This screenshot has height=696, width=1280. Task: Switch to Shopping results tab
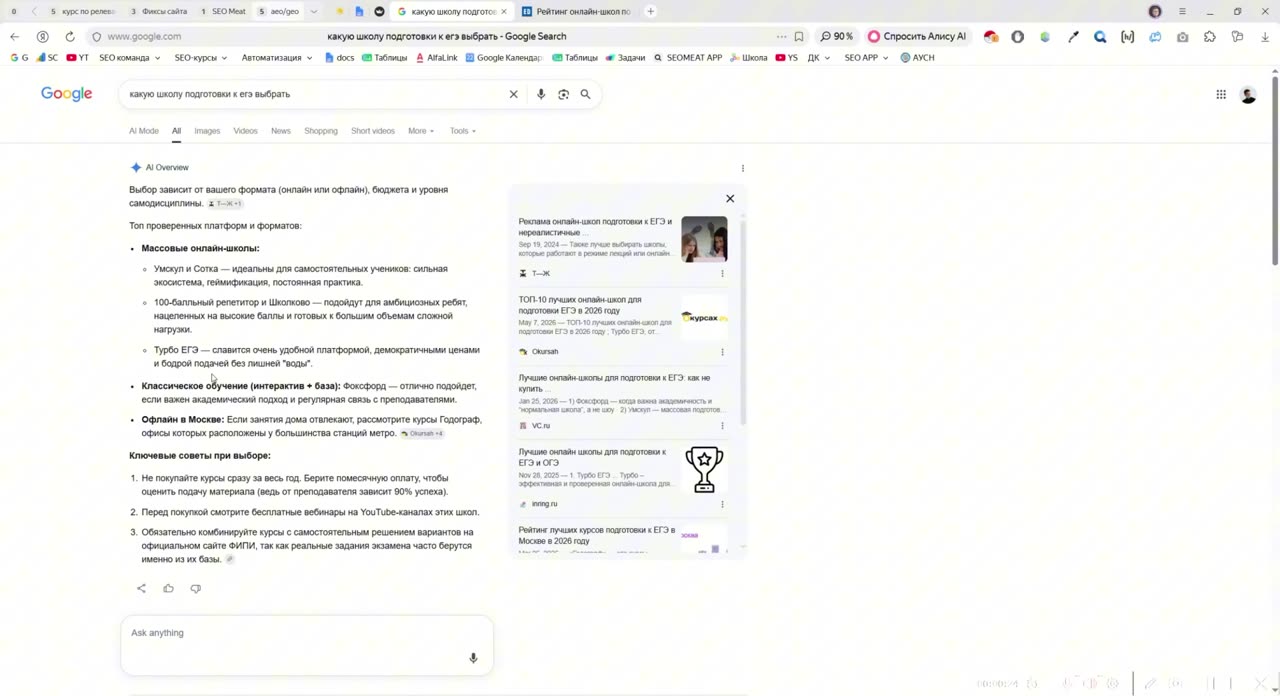tap(321, 131)
